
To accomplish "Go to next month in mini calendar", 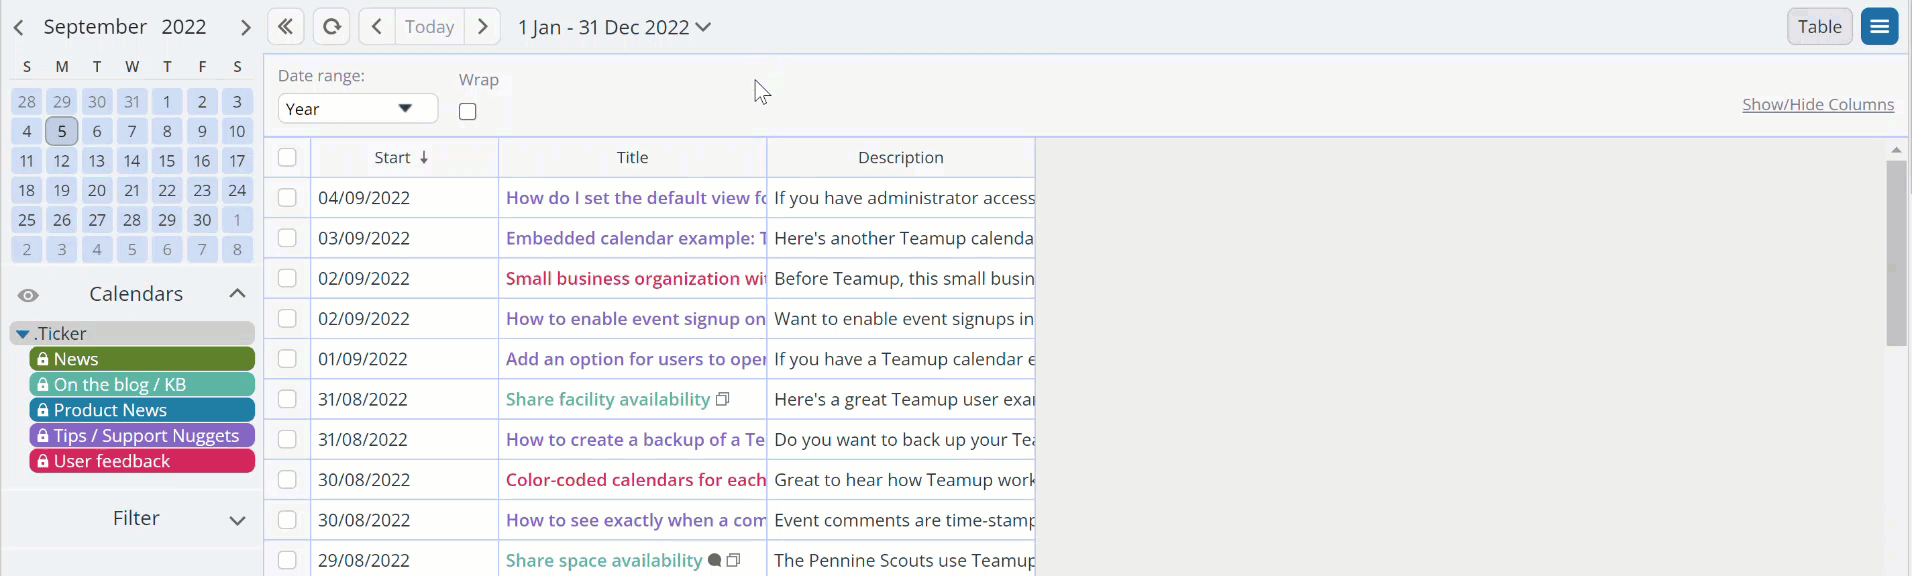I will [245, 27].
